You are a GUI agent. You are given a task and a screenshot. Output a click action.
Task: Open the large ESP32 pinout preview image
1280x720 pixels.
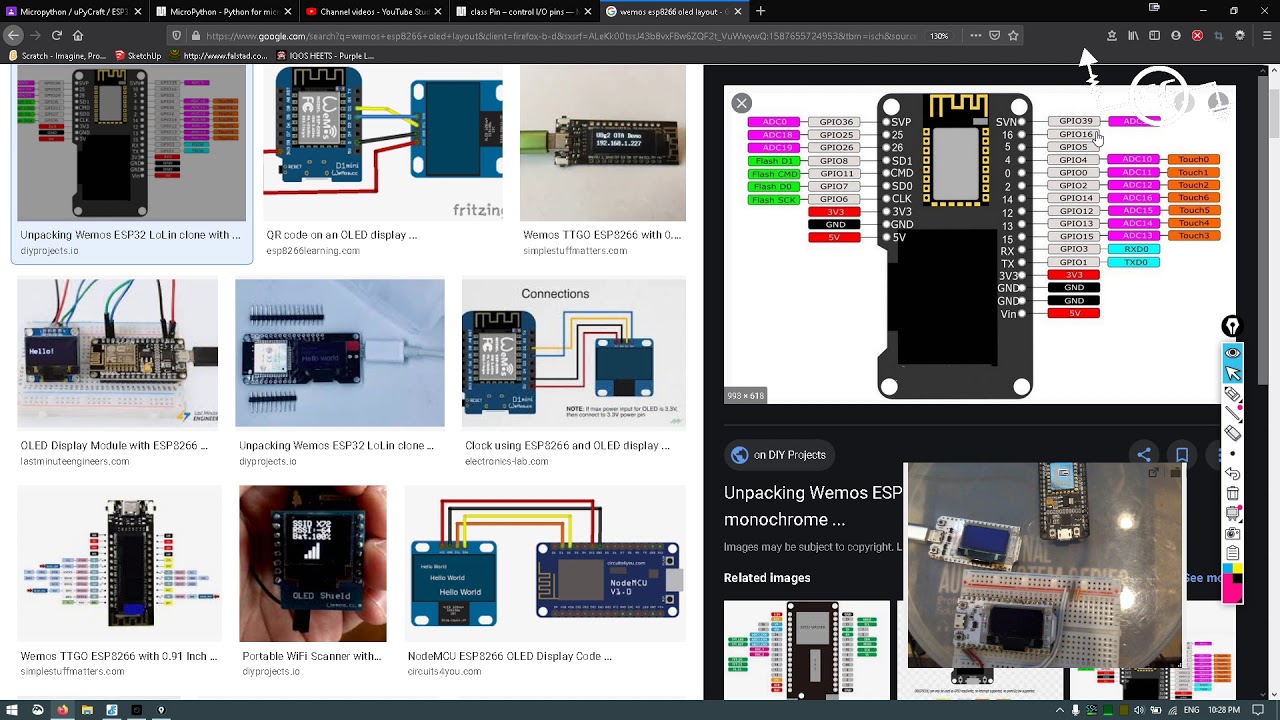[x=980, y=244]
